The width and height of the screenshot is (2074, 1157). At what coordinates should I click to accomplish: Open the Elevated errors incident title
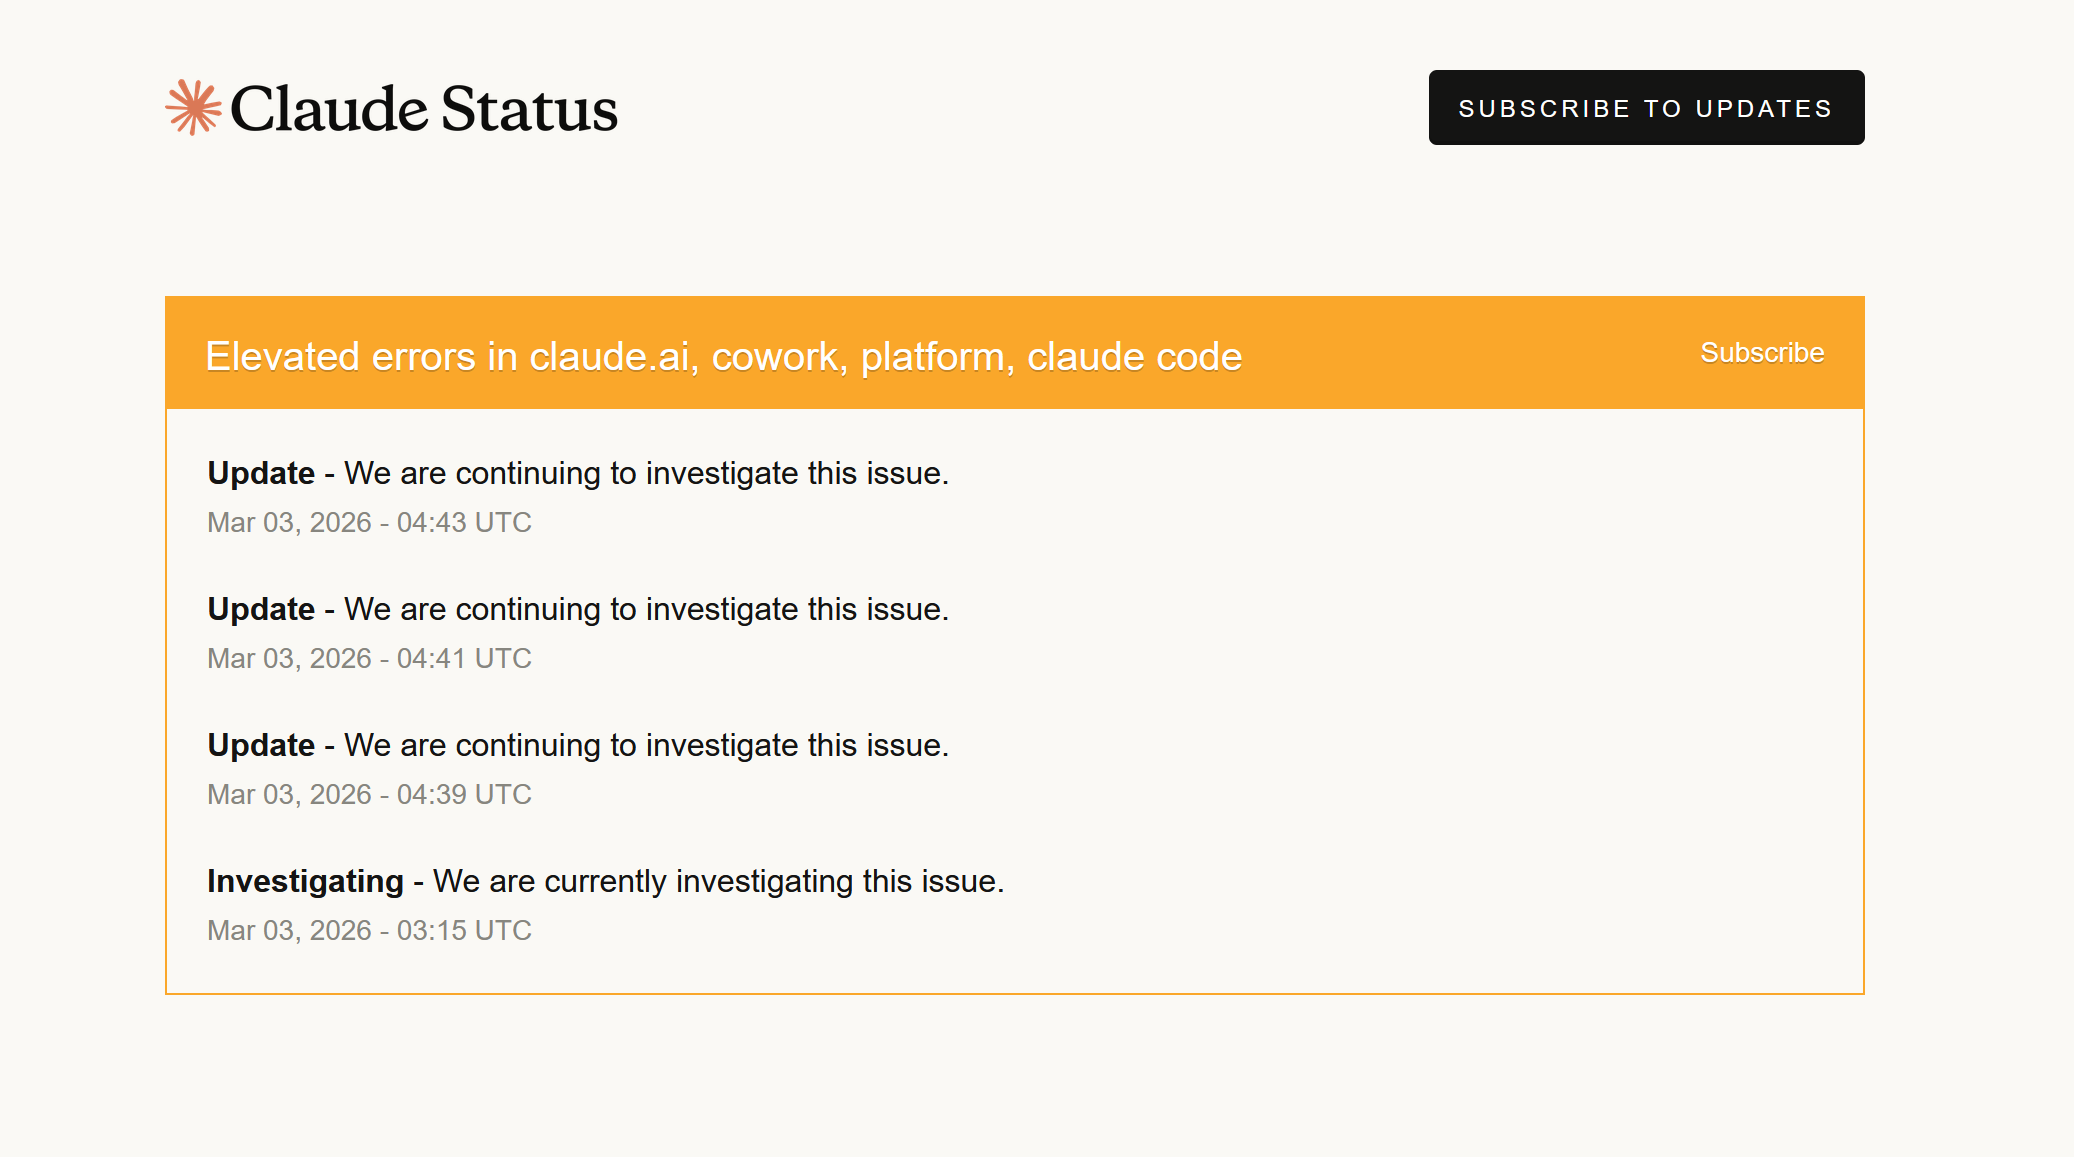(723, 357)
